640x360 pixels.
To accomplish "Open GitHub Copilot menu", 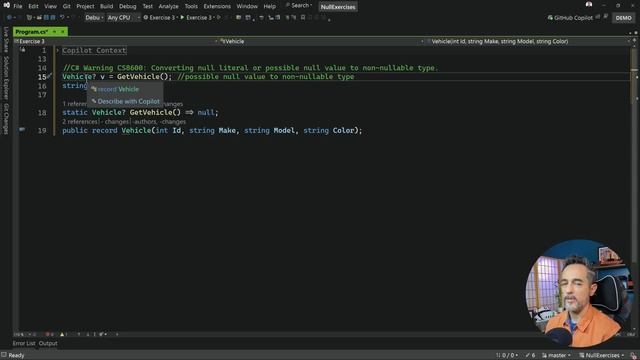I will click(570, 18).
